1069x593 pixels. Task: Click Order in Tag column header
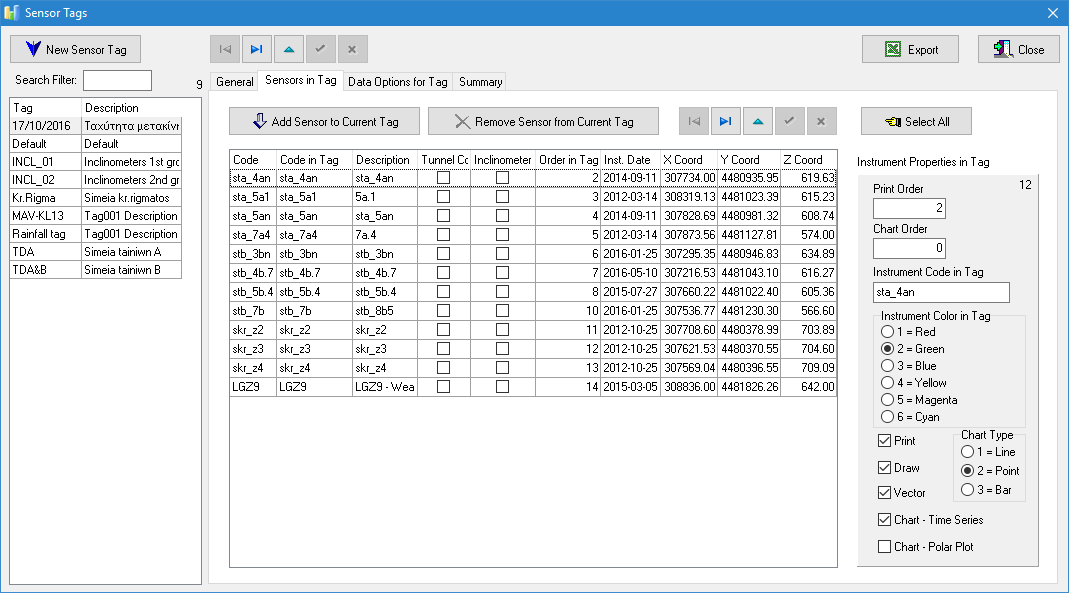568,159
